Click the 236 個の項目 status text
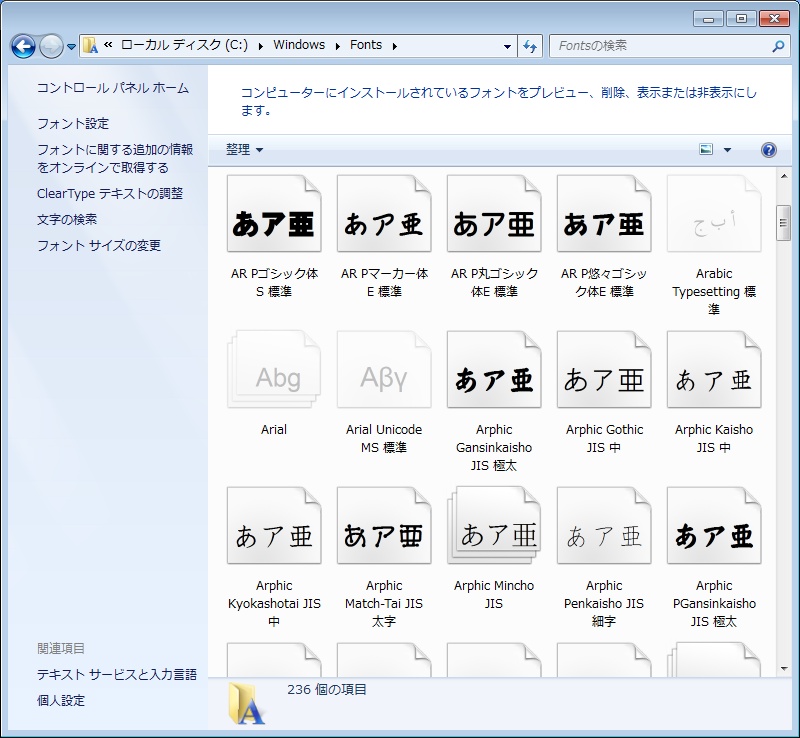 pyautogui.click(x=327, y=690)
